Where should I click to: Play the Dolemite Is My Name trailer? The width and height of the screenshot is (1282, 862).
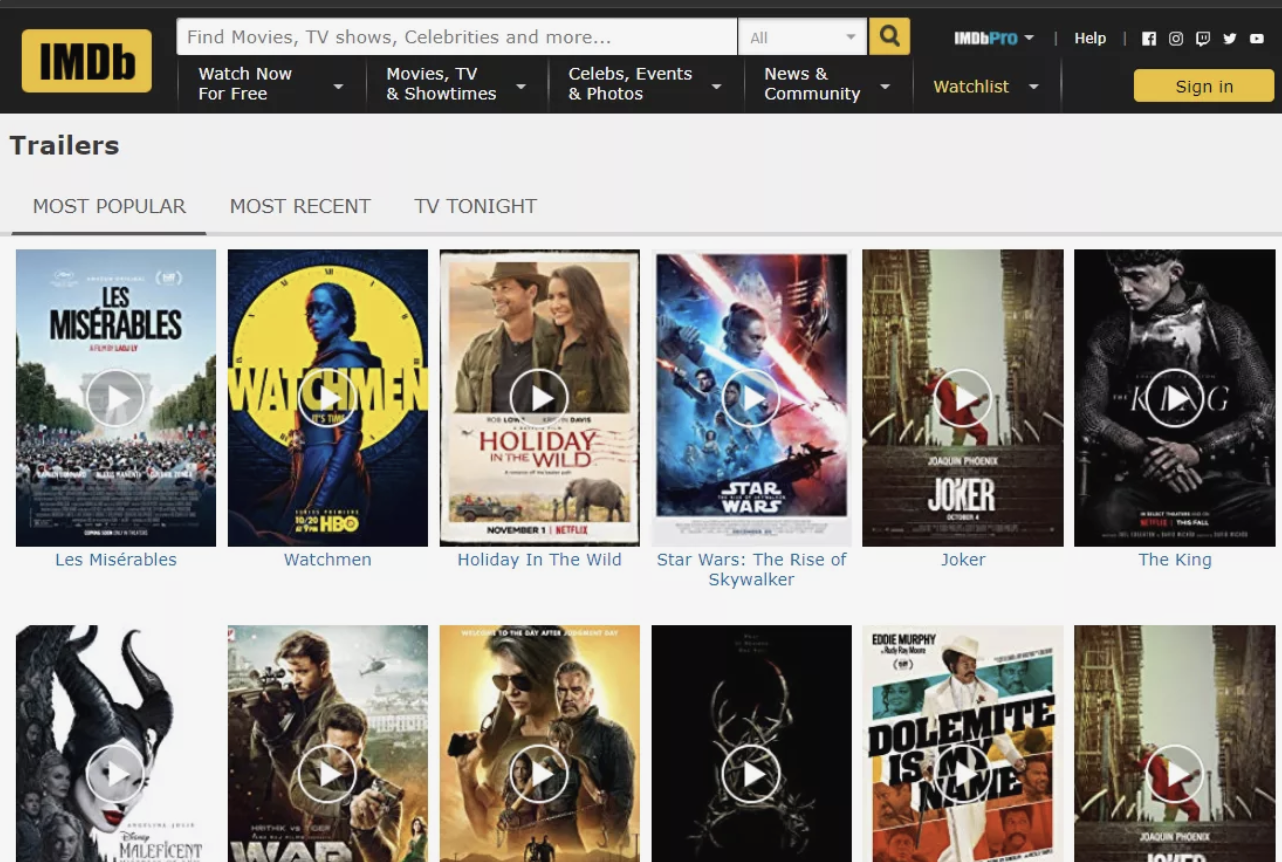963,773
